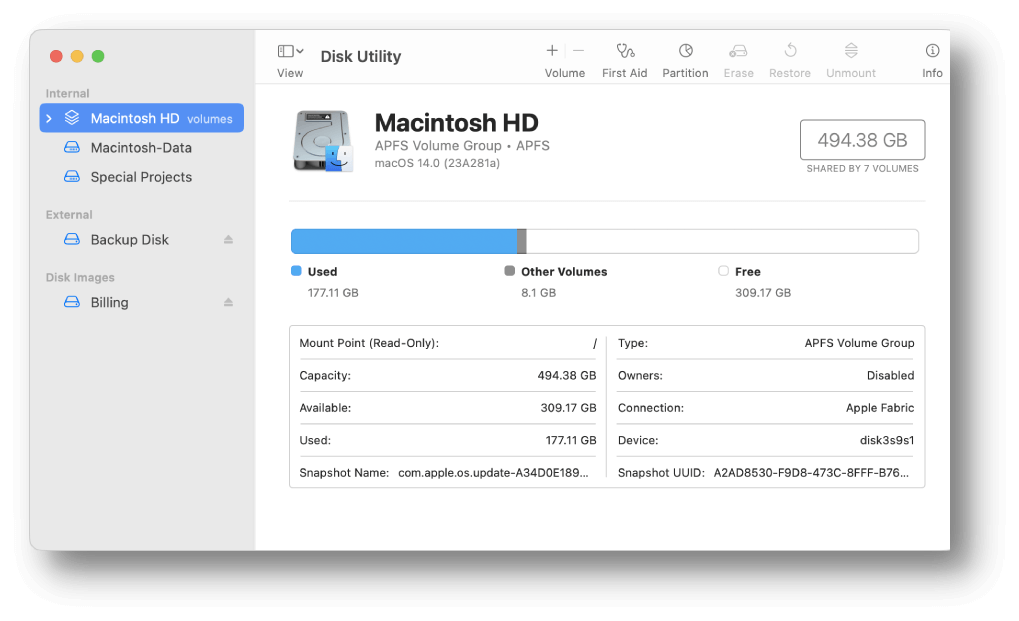The height and width of the screenshot is (621, 1019).
Task: Select Billing under Disk Images
Action: pyautogui.click(x=109, y=303)
